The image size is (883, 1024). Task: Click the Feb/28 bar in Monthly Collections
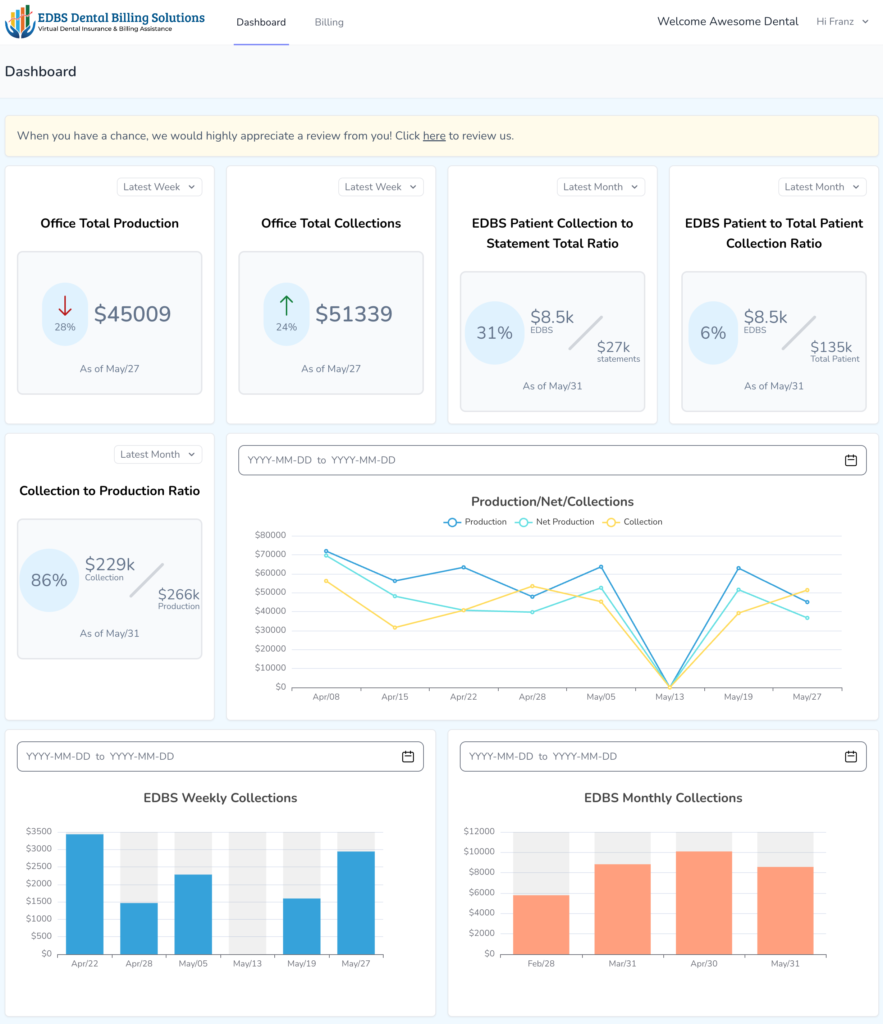[x=541, y=925]
